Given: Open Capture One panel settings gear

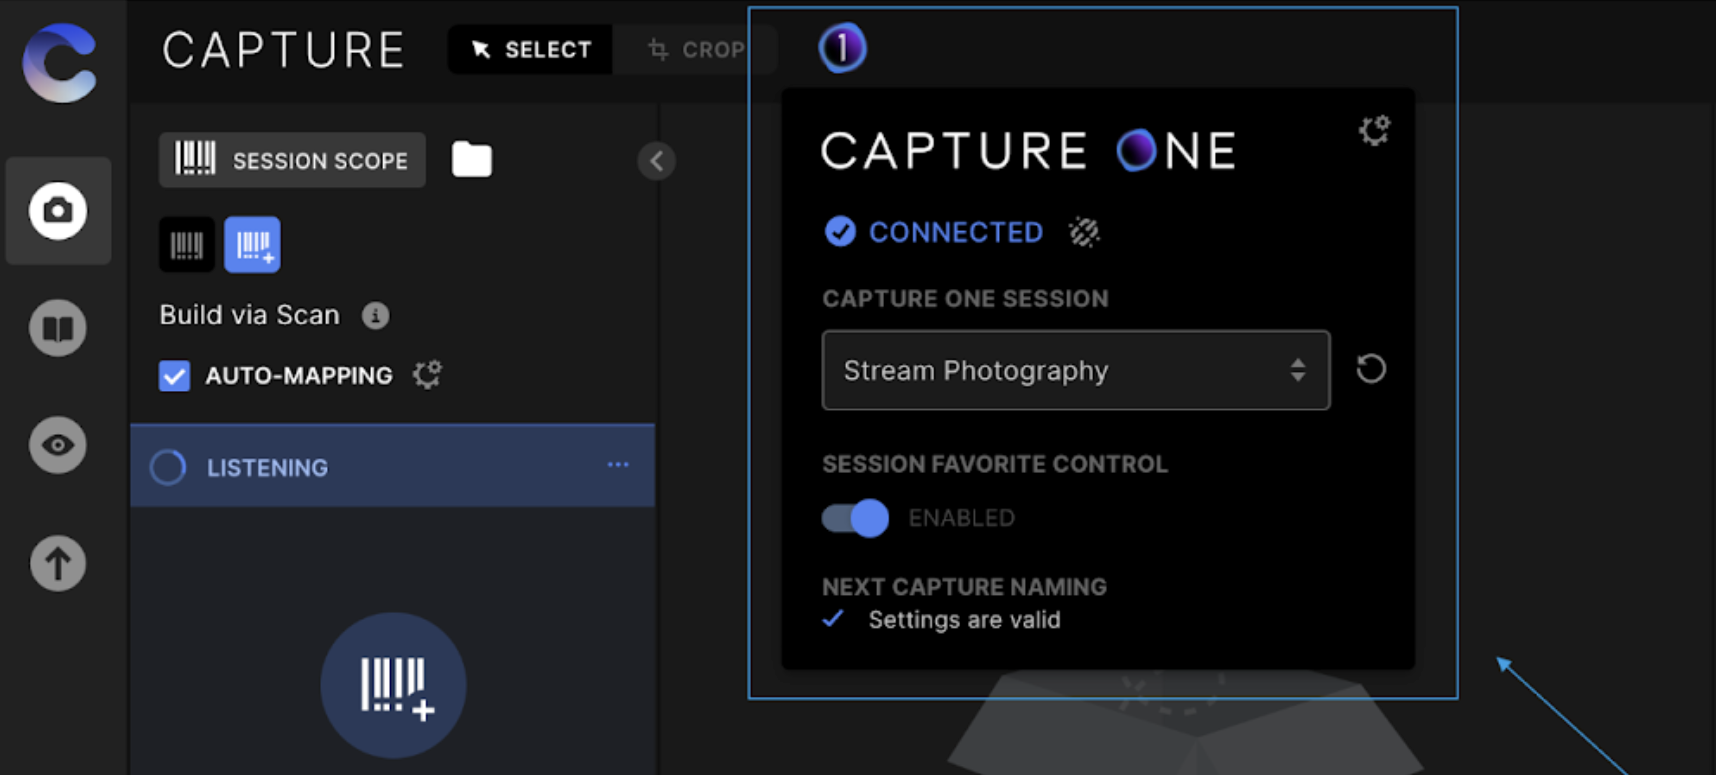Looking at the screenshot, I should click(1374, 130).
